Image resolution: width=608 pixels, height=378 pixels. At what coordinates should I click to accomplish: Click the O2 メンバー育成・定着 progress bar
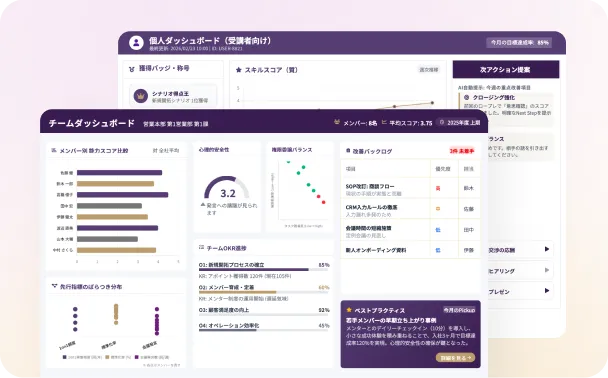pos(264,292)
